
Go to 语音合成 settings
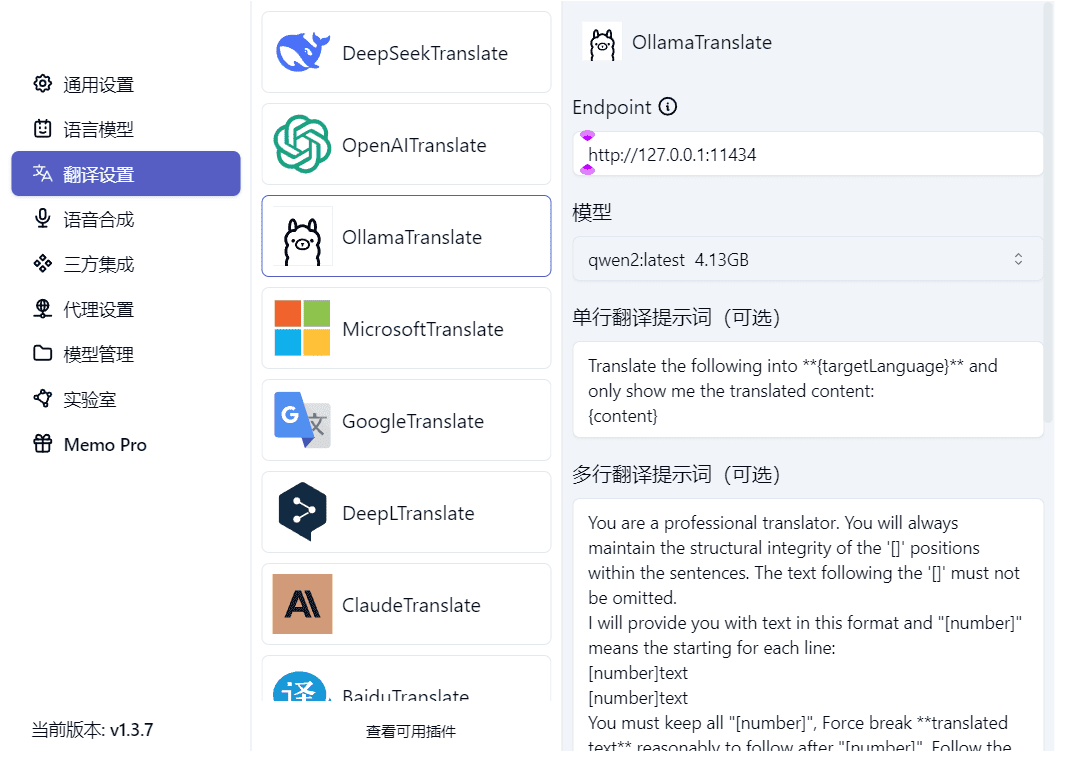pos(98,220)
